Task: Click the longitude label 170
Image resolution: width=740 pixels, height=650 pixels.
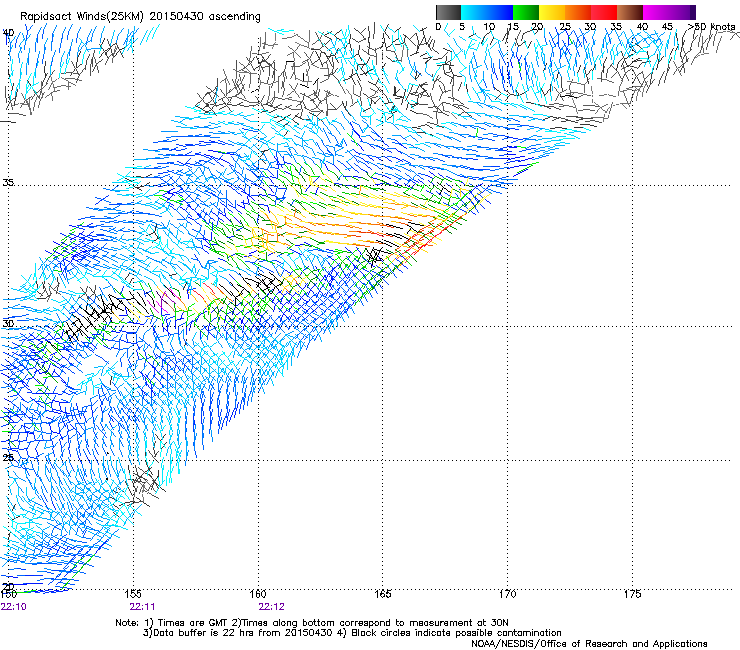Action: [507, 594]
